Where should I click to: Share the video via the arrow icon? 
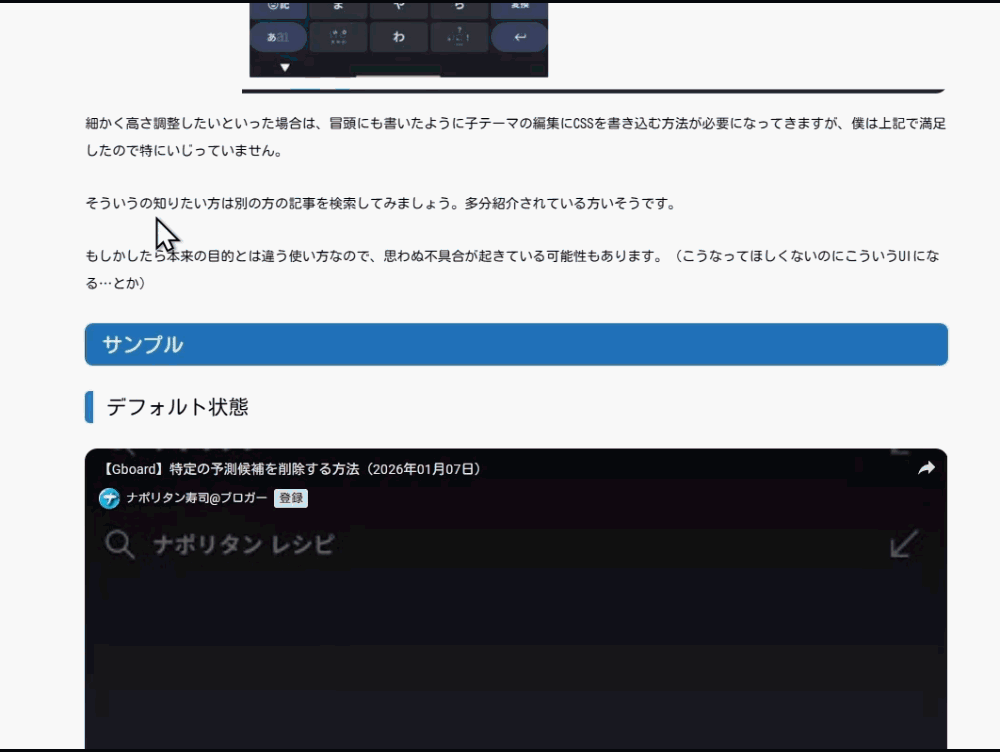926,466
